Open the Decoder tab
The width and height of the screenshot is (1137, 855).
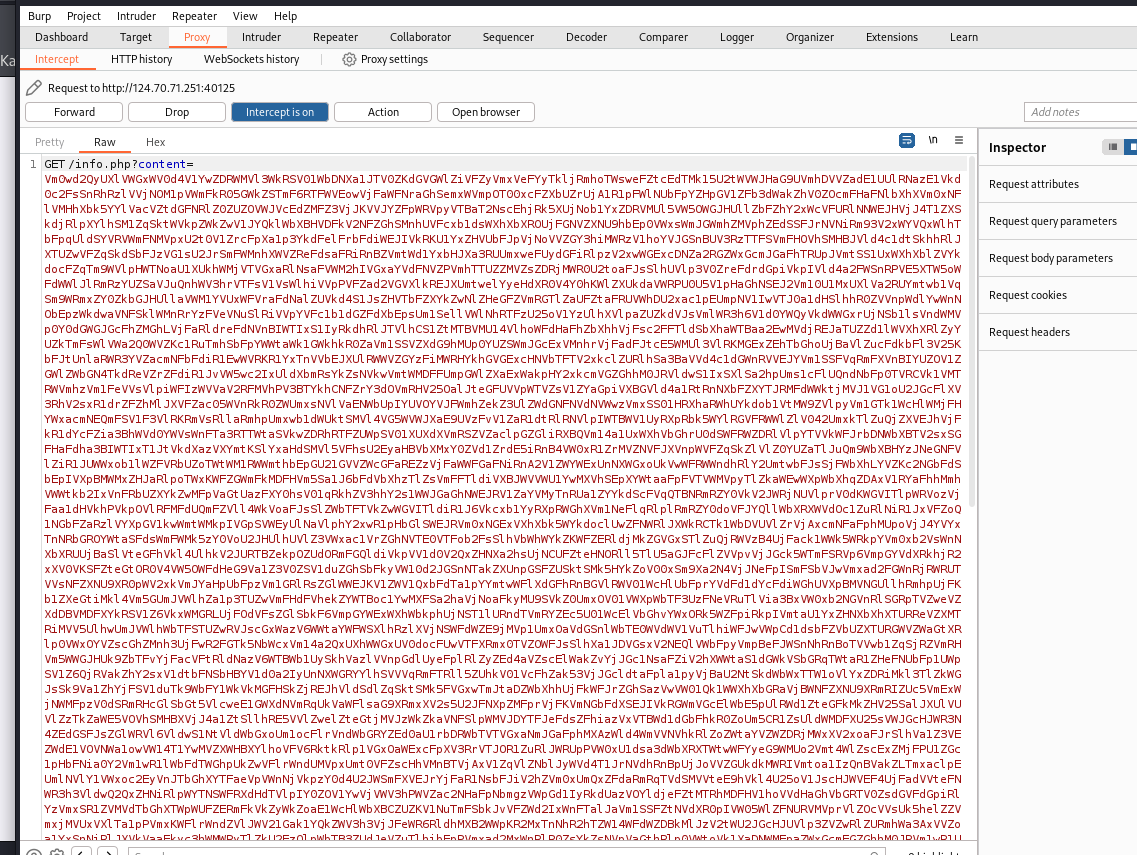[586, 37]
